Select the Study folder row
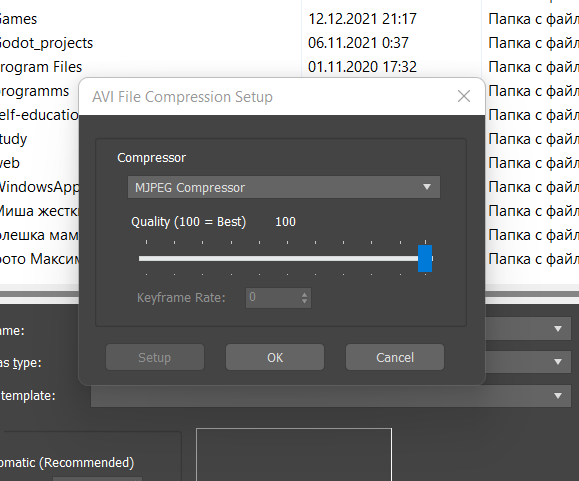 (13, 139)
